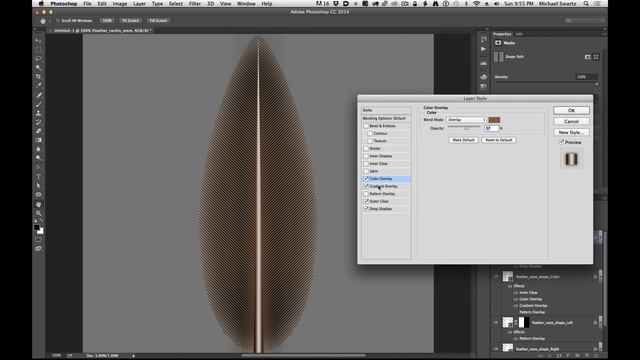This screenshot has height=360, width=640.
Task: Select the Rectangular Marquee tool
Action: tap(38, 49)
